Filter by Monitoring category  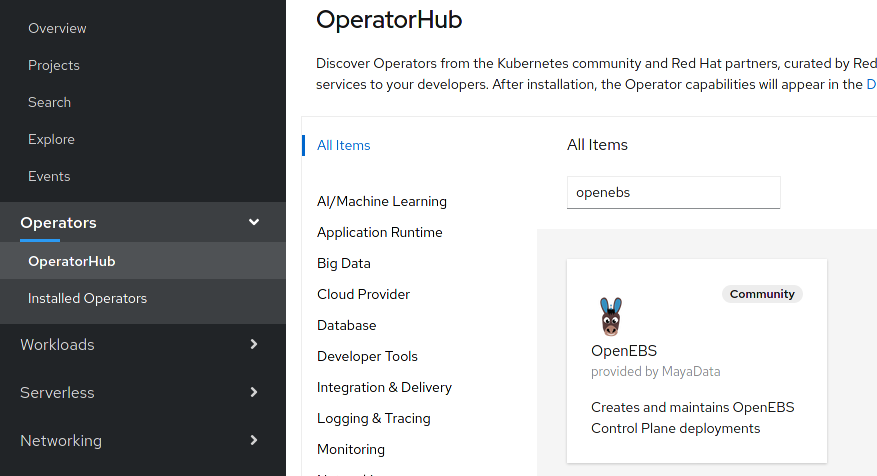click(351, 449)
